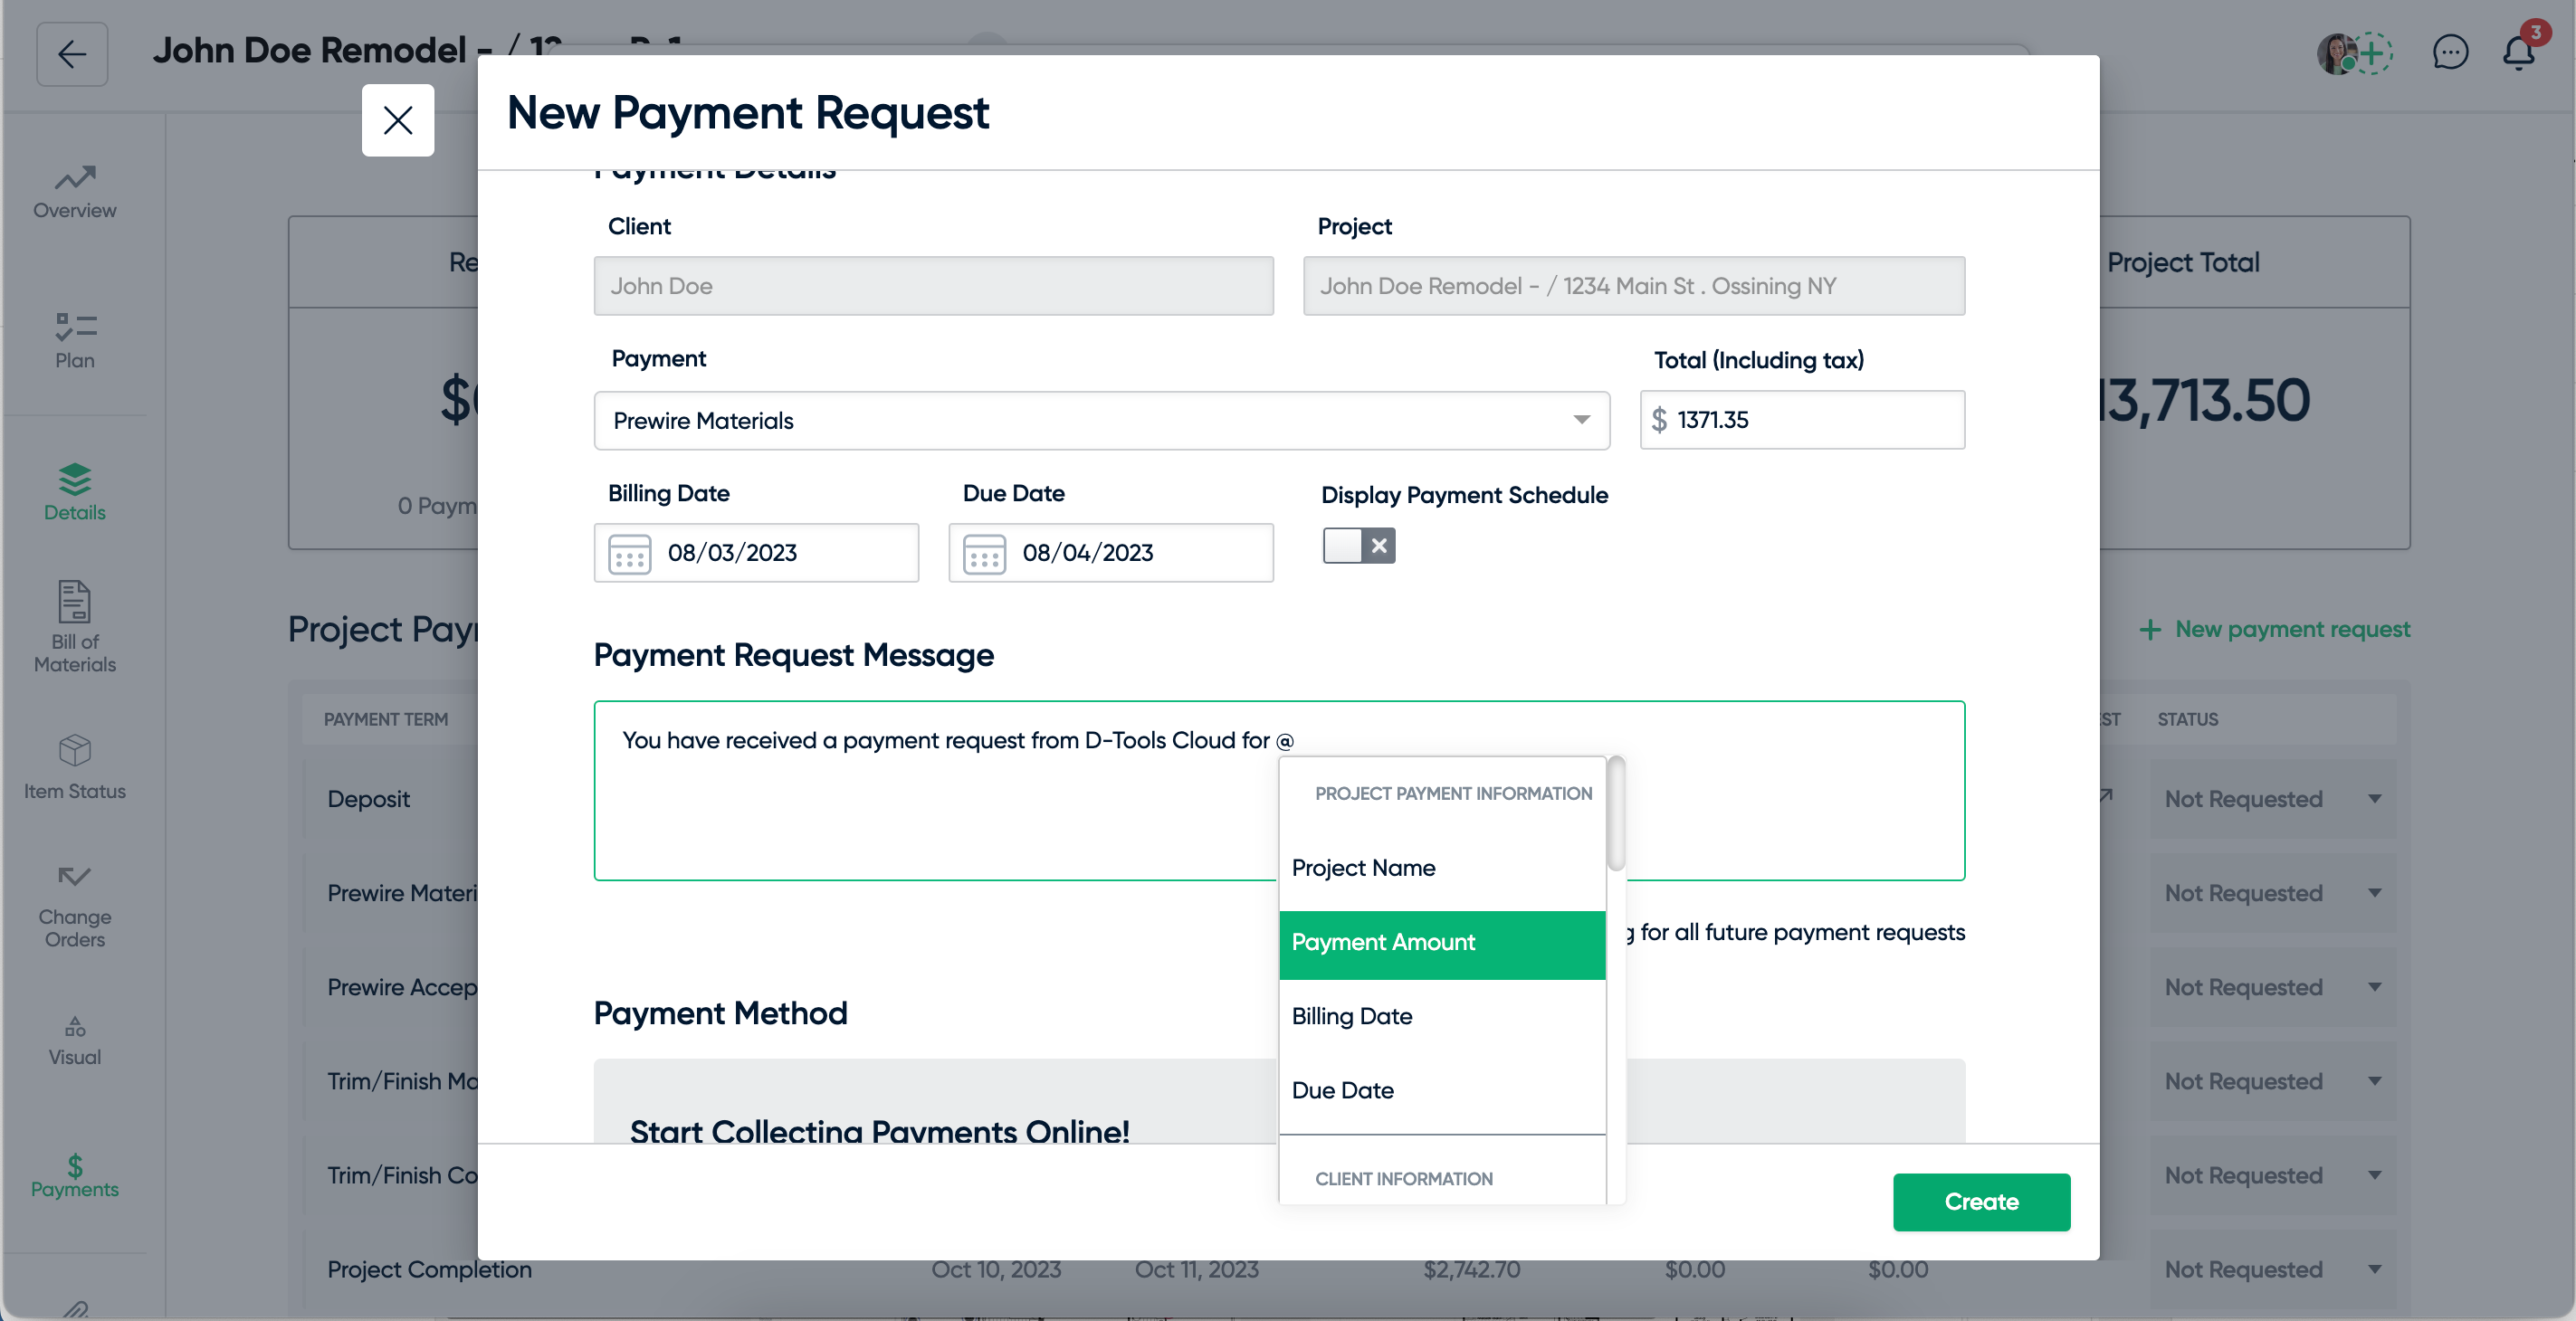Toggle Display Payment Schedule switch
2576x1321 pixels.
[x=1359, y=546]
